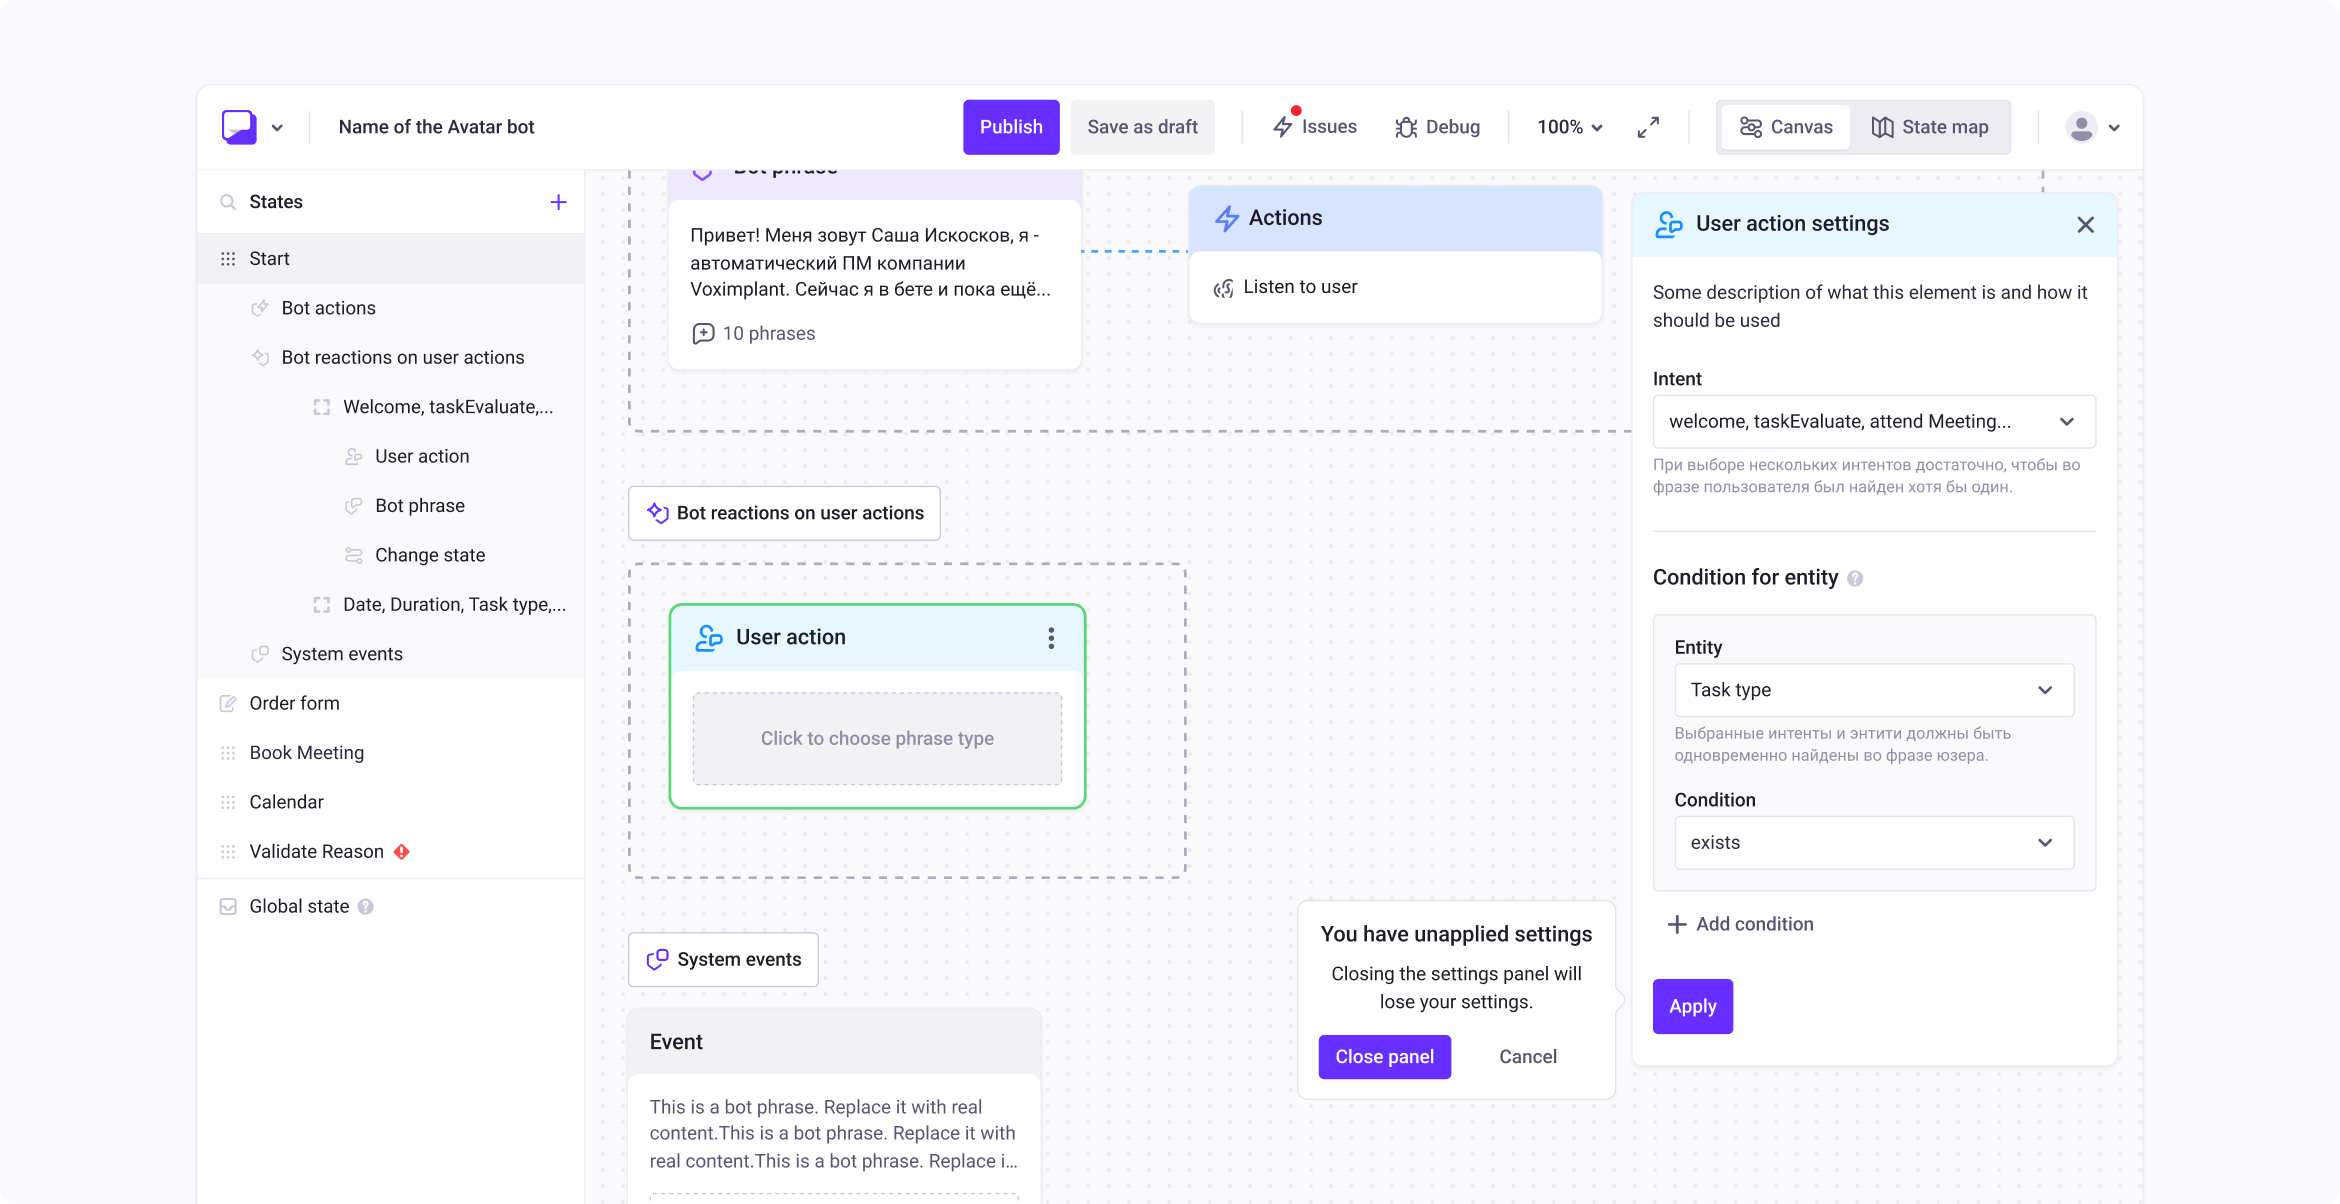Open Issues with red notification dot
2340x1204 pixels.
[x=1315, y=127]
